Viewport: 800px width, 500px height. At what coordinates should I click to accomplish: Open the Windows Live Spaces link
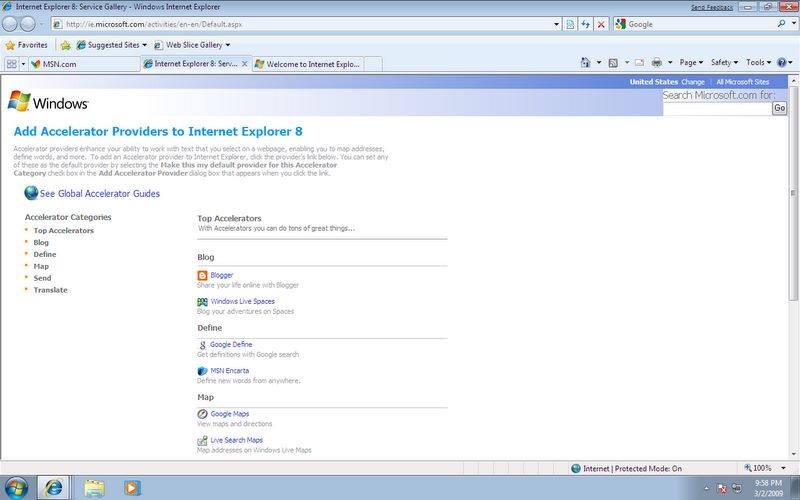(243, 302)
